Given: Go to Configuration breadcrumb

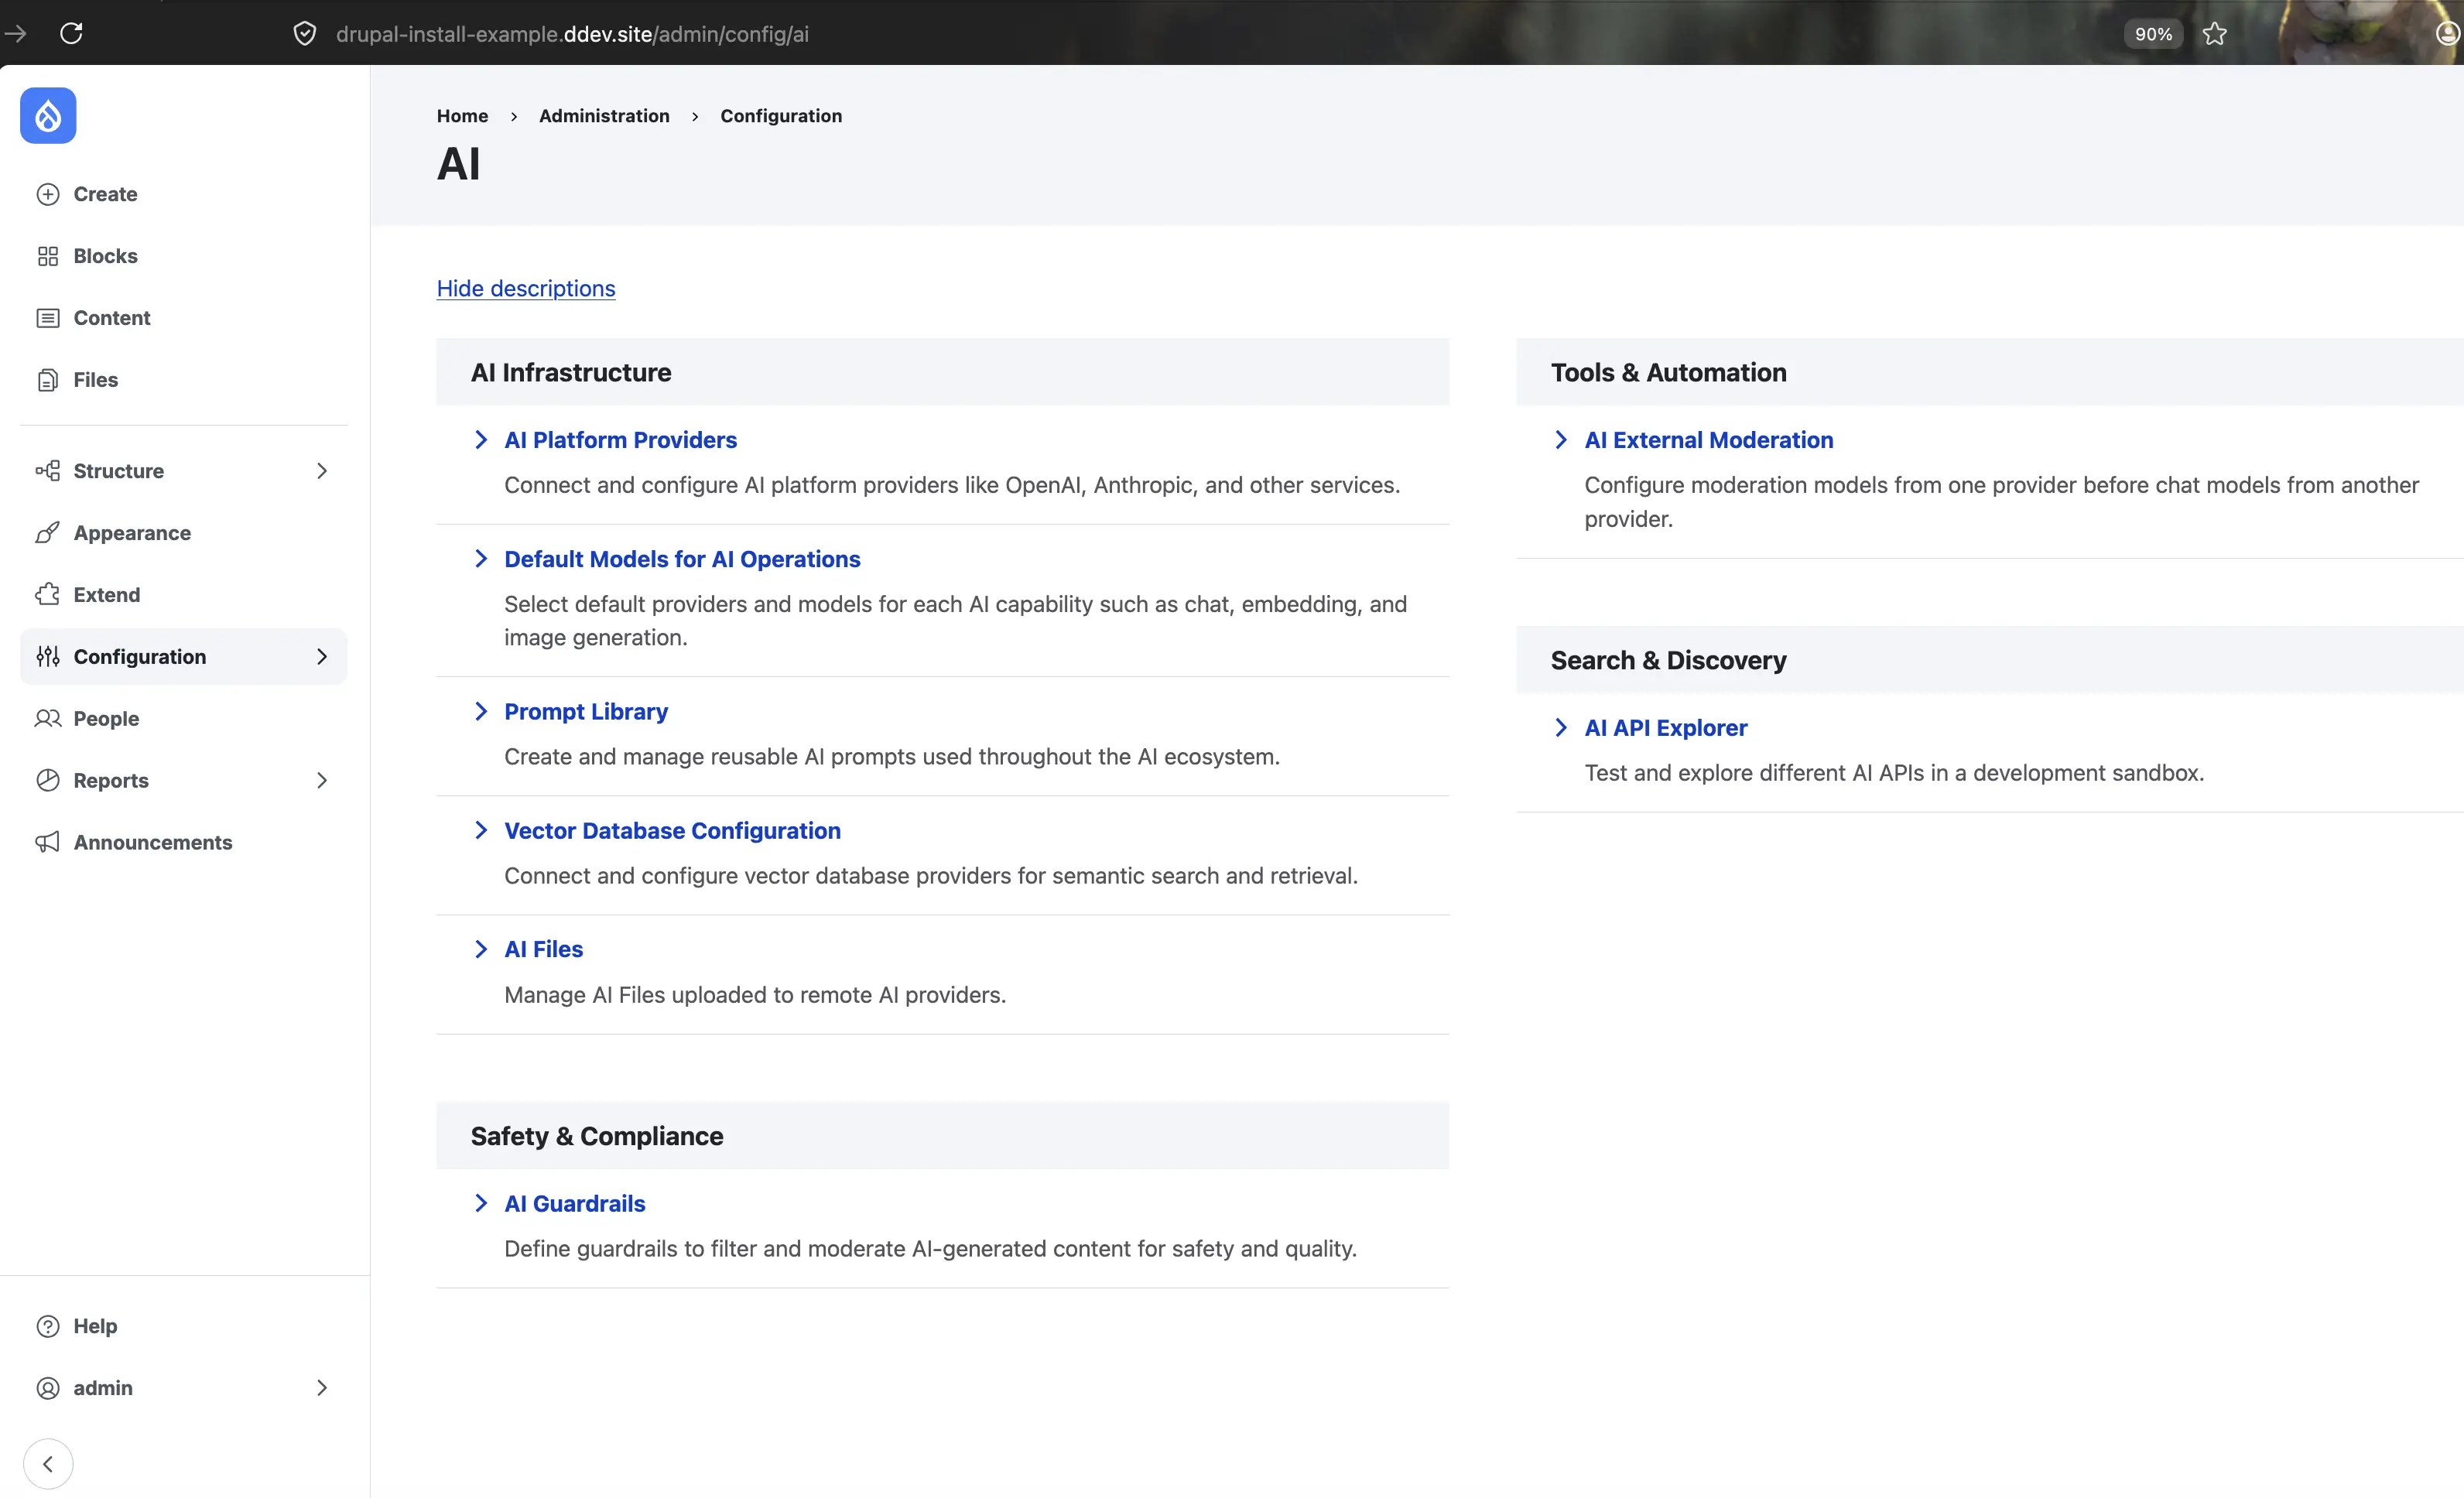Looking at the screenshot, I should (781, 116).
